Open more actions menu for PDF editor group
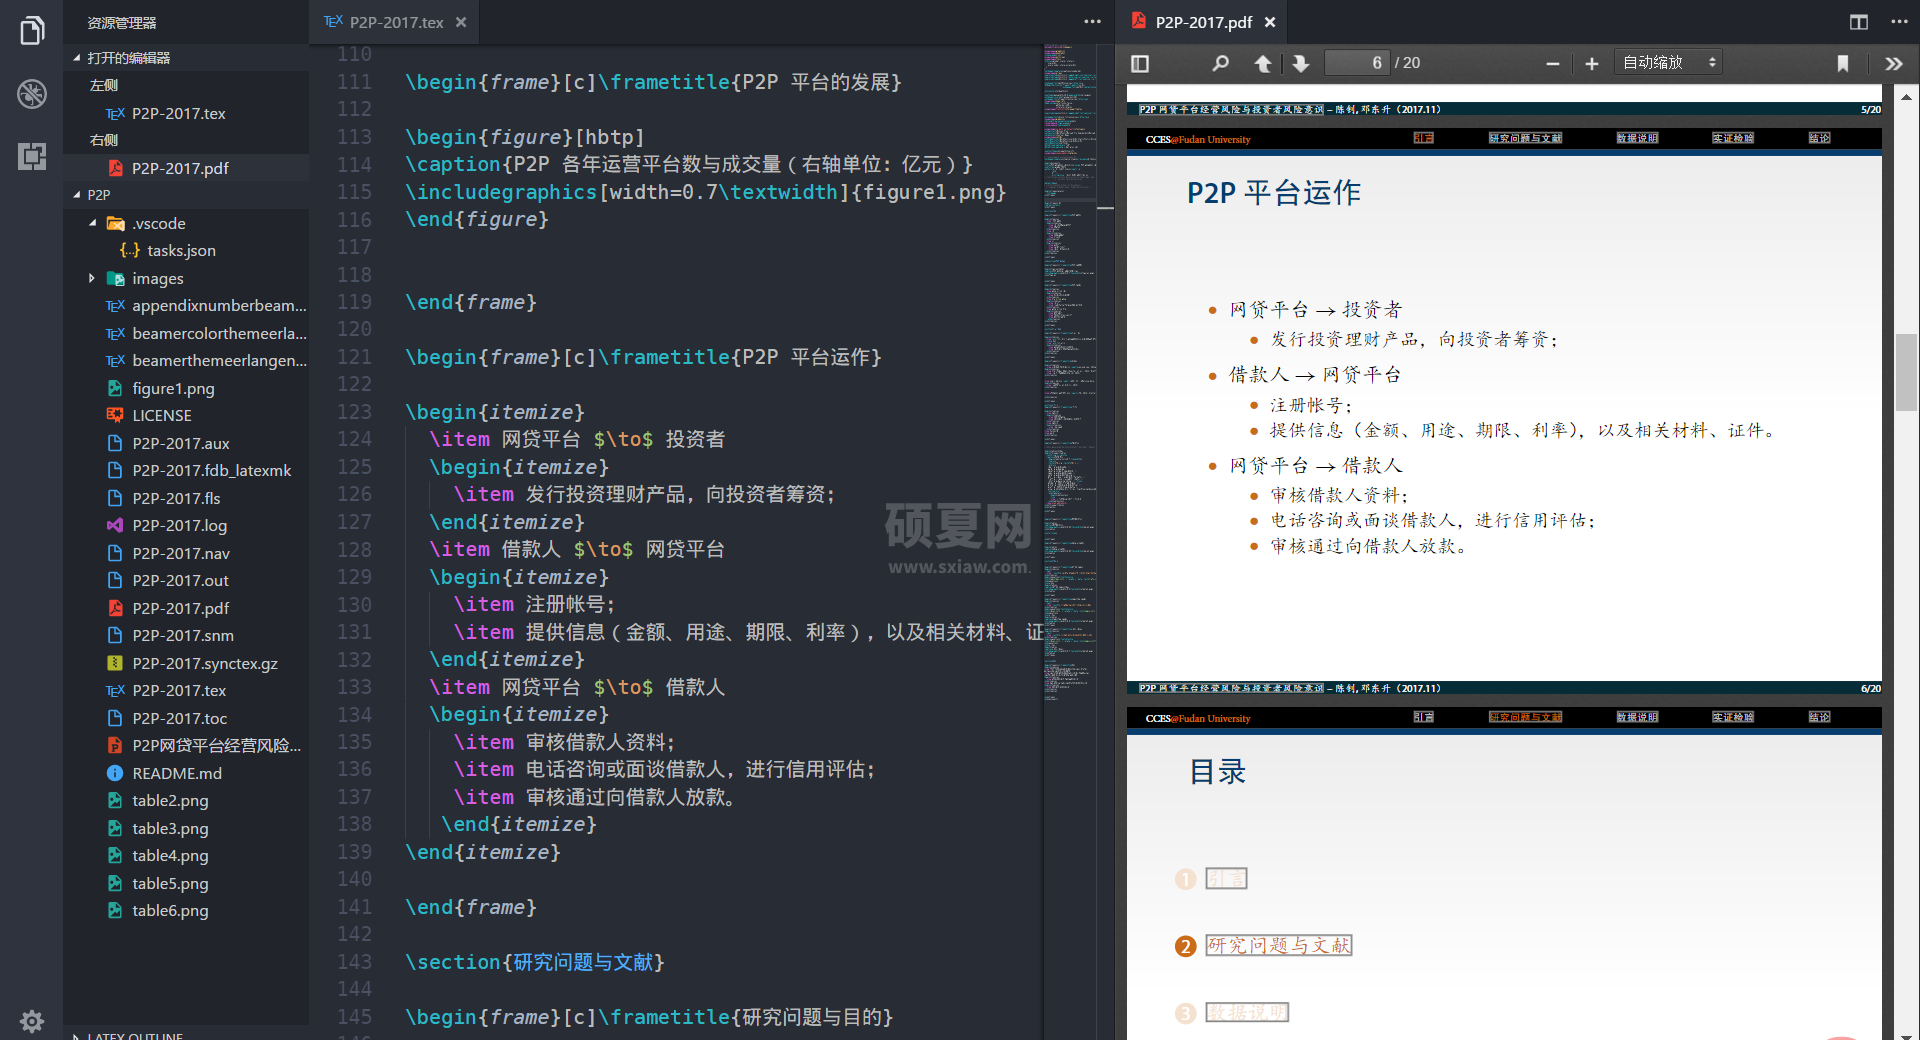The image size is (1920, 1040). coord(1899,22)
